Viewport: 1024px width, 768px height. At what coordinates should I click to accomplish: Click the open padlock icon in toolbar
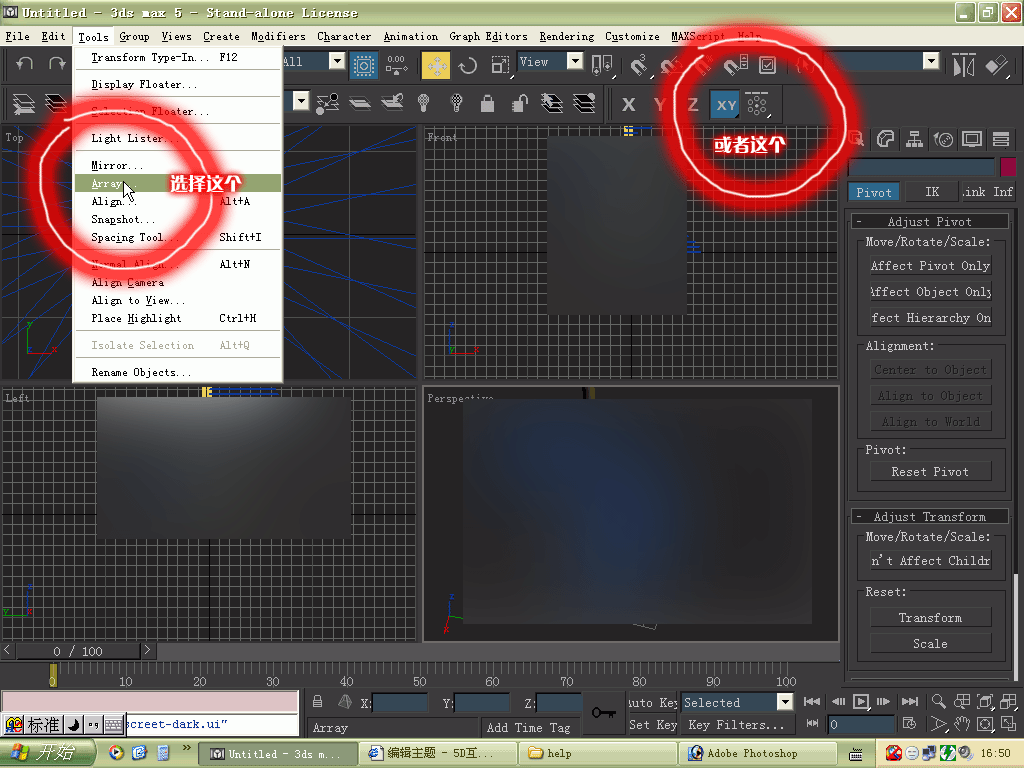[x=519, y=103]
